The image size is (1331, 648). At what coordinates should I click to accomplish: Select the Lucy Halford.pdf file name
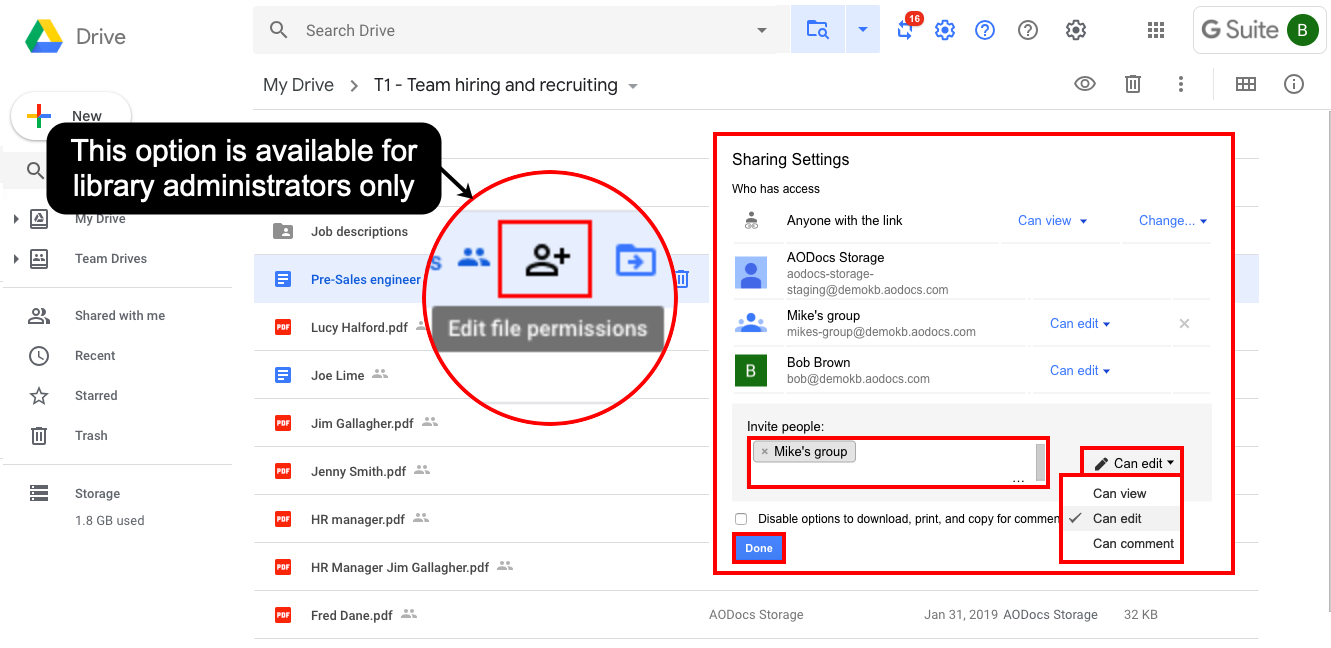(360, 327)
